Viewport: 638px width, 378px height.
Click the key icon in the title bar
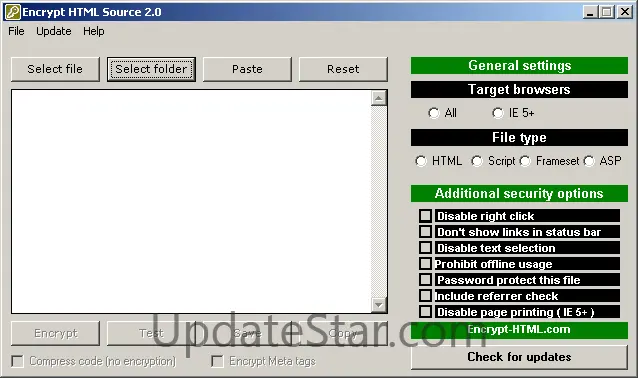point(12,12)
